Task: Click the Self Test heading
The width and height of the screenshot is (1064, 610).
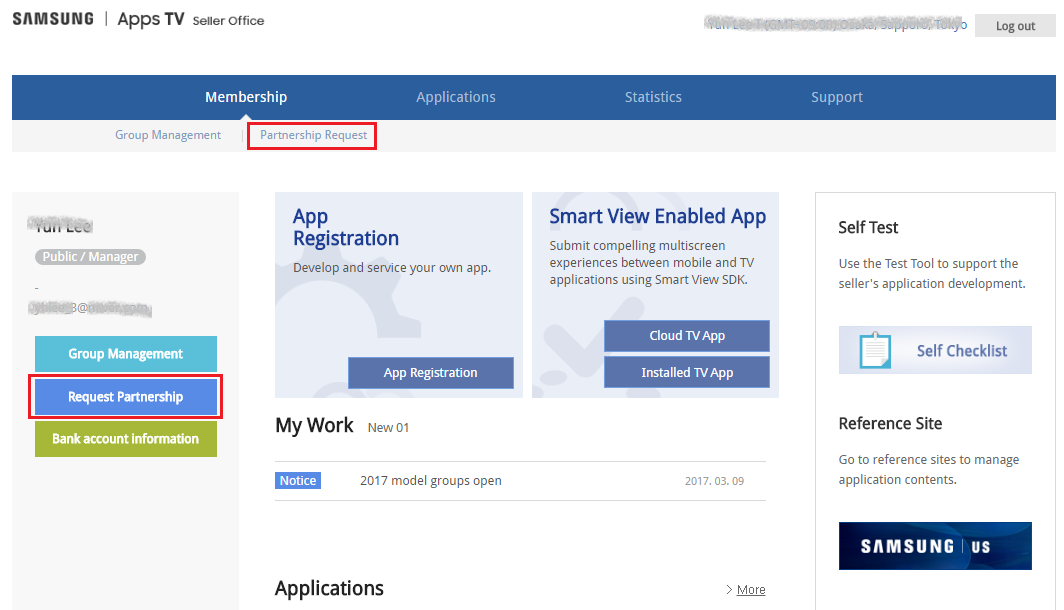Action: (868, 227)
